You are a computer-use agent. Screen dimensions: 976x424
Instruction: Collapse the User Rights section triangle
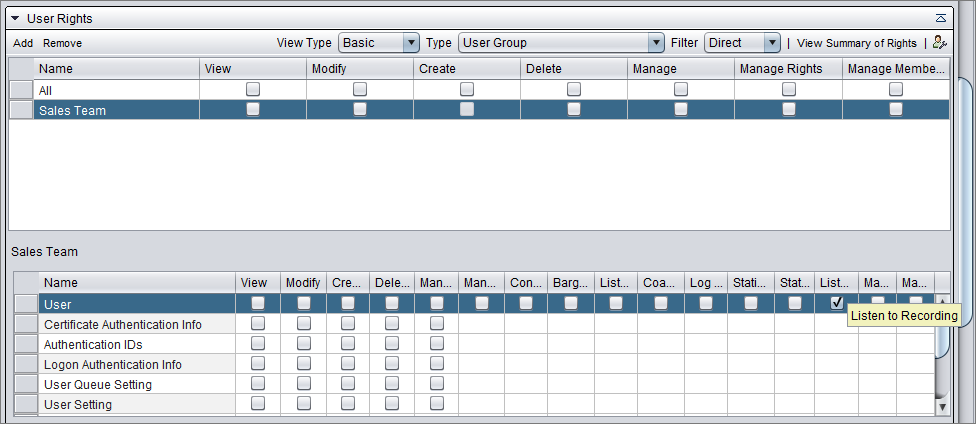(x=15, y=18)
